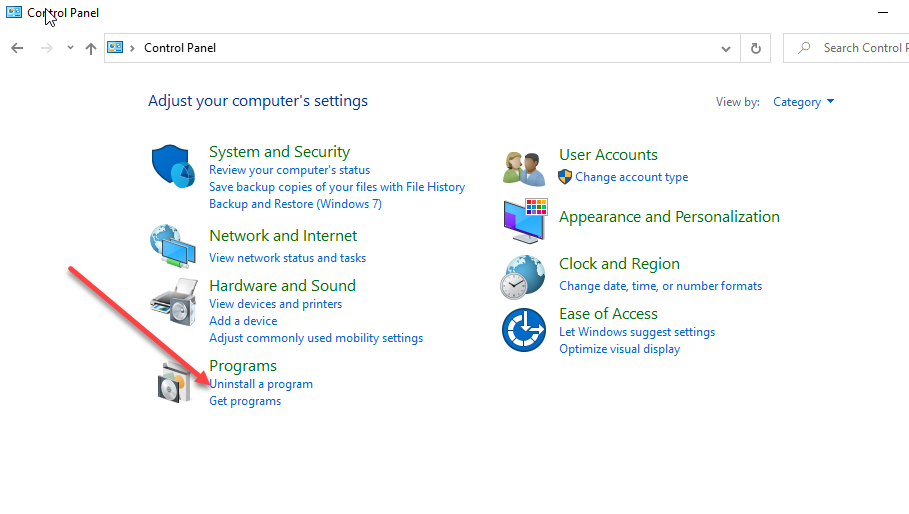Click the Forward arrow navigation button
Screen dimensions: 909x514
click(46, 48)
